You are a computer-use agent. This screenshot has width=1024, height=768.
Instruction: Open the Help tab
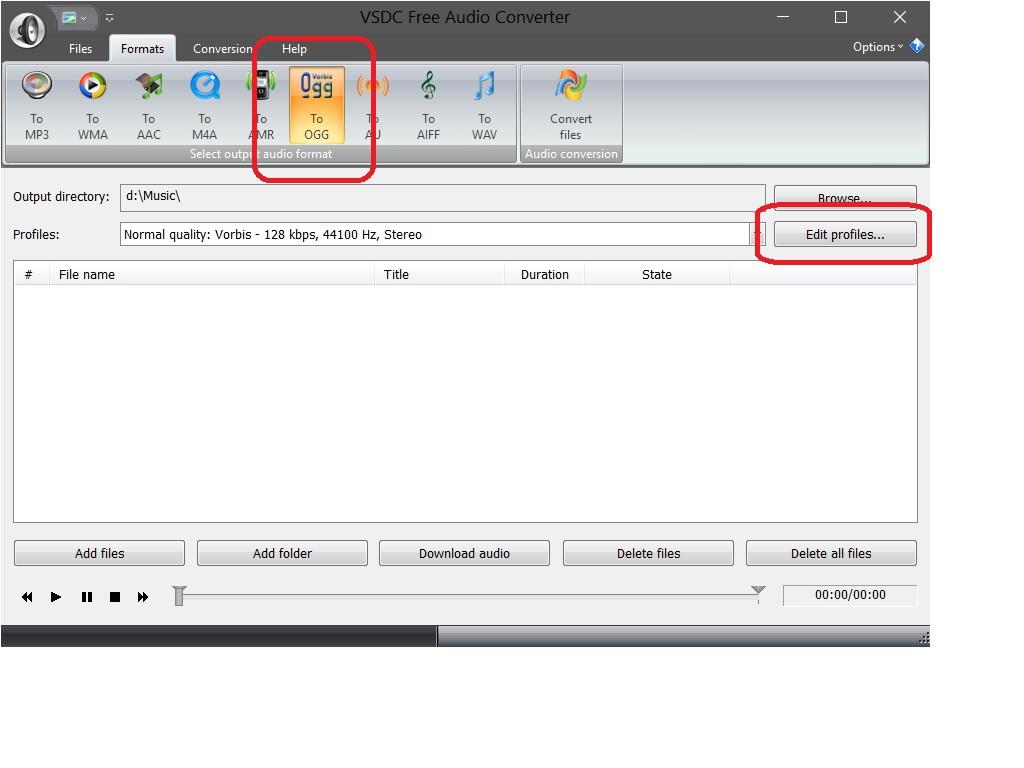click(294, 49)
